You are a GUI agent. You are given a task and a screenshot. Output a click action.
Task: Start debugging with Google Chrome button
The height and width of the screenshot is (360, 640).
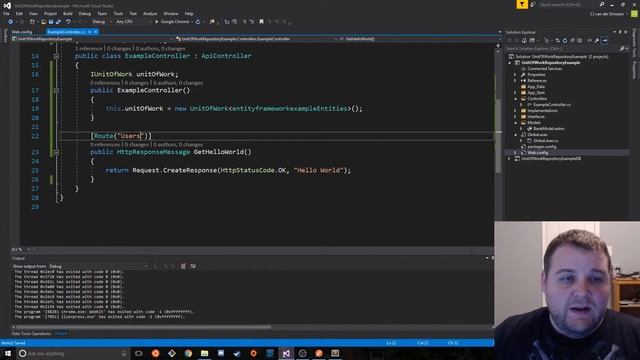coord(172,22)
